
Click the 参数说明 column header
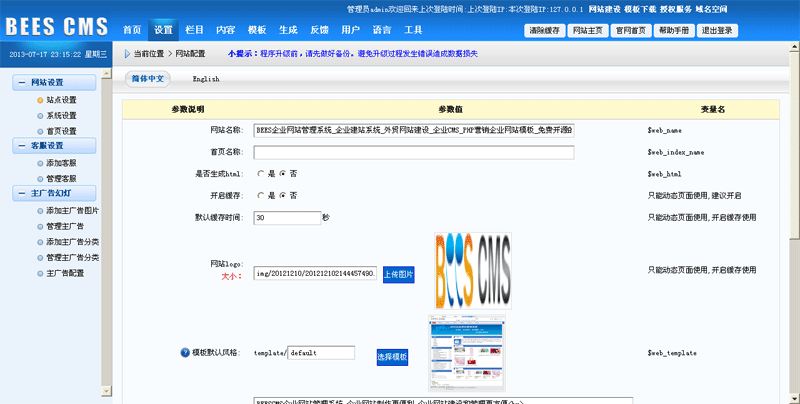[x=188, y=109]
